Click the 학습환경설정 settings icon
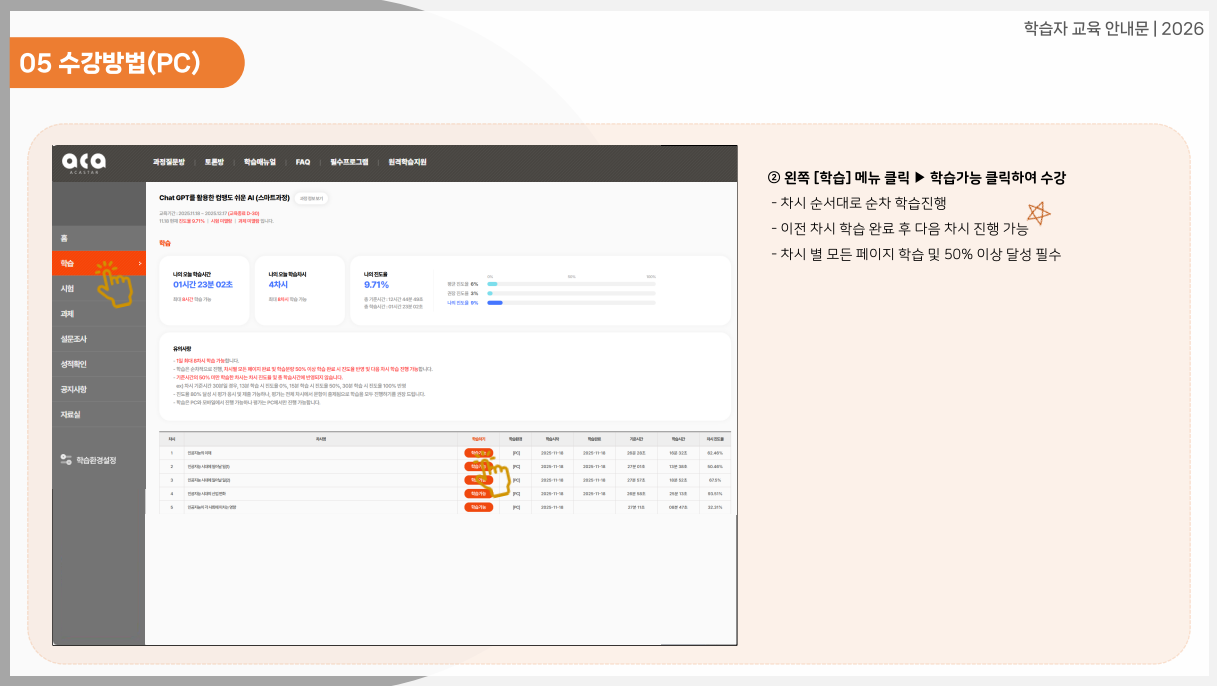Image resolution: width=1217 pixels, height=686 pixels. coord(66,460)
